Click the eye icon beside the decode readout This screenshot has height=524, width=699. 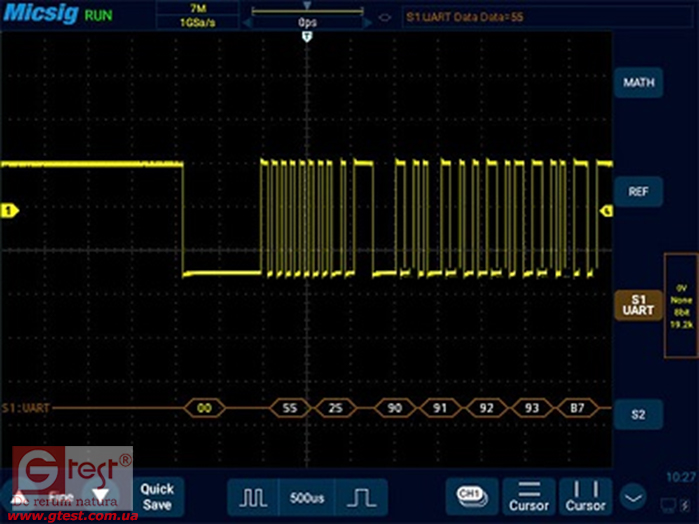coord(384,17)
